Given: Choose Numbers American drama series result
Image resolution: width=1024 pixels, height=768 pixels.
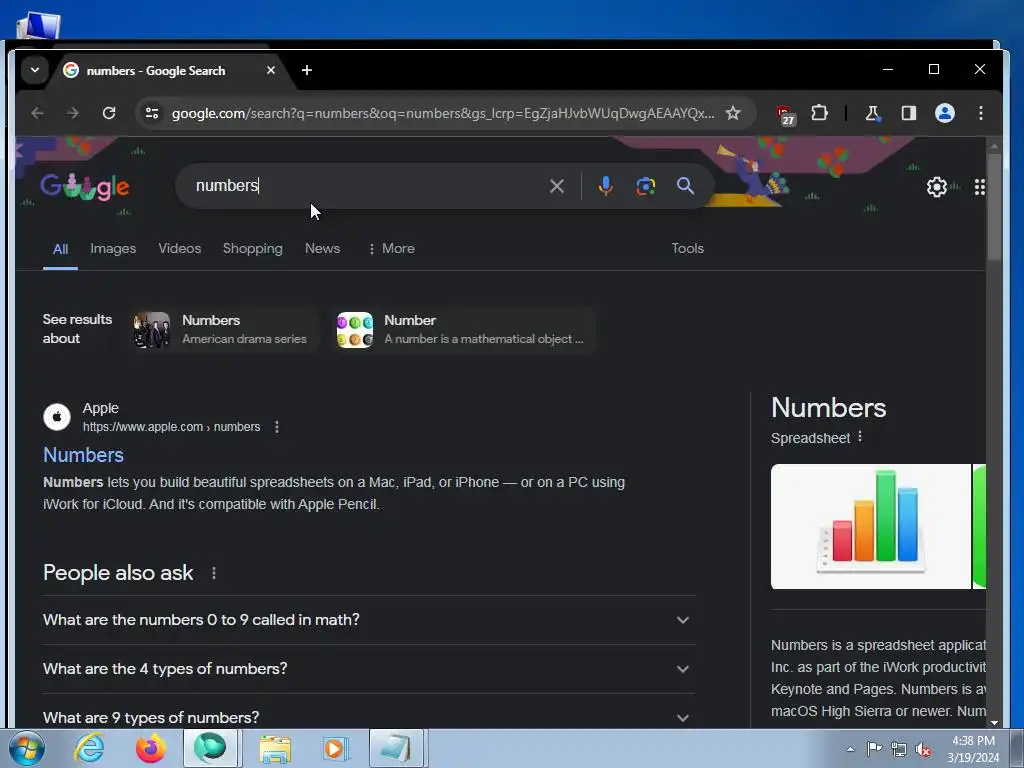Looking at the screenshot, I should pyautogui.click(x=223, y=330).
